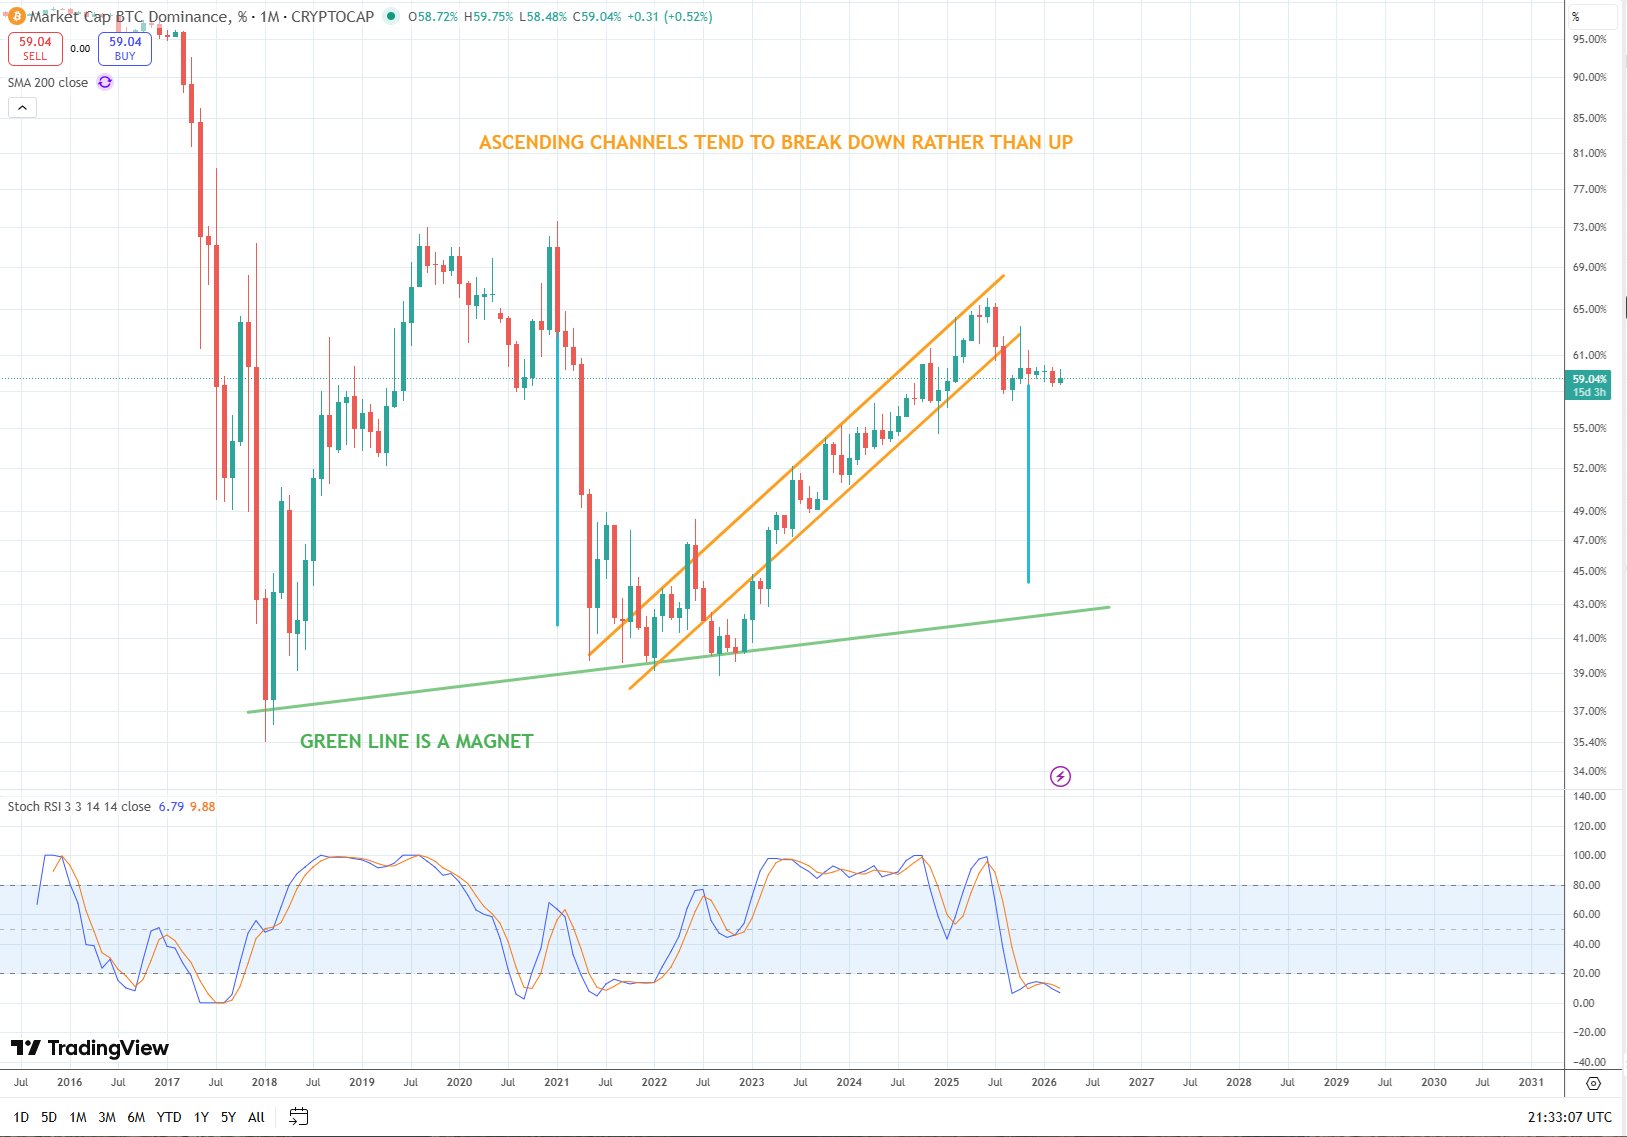This screenshot has width=1627, height=1137.
Task: Click the 0.00 spread value between Sell and Buy
Action: pos(81,48)
